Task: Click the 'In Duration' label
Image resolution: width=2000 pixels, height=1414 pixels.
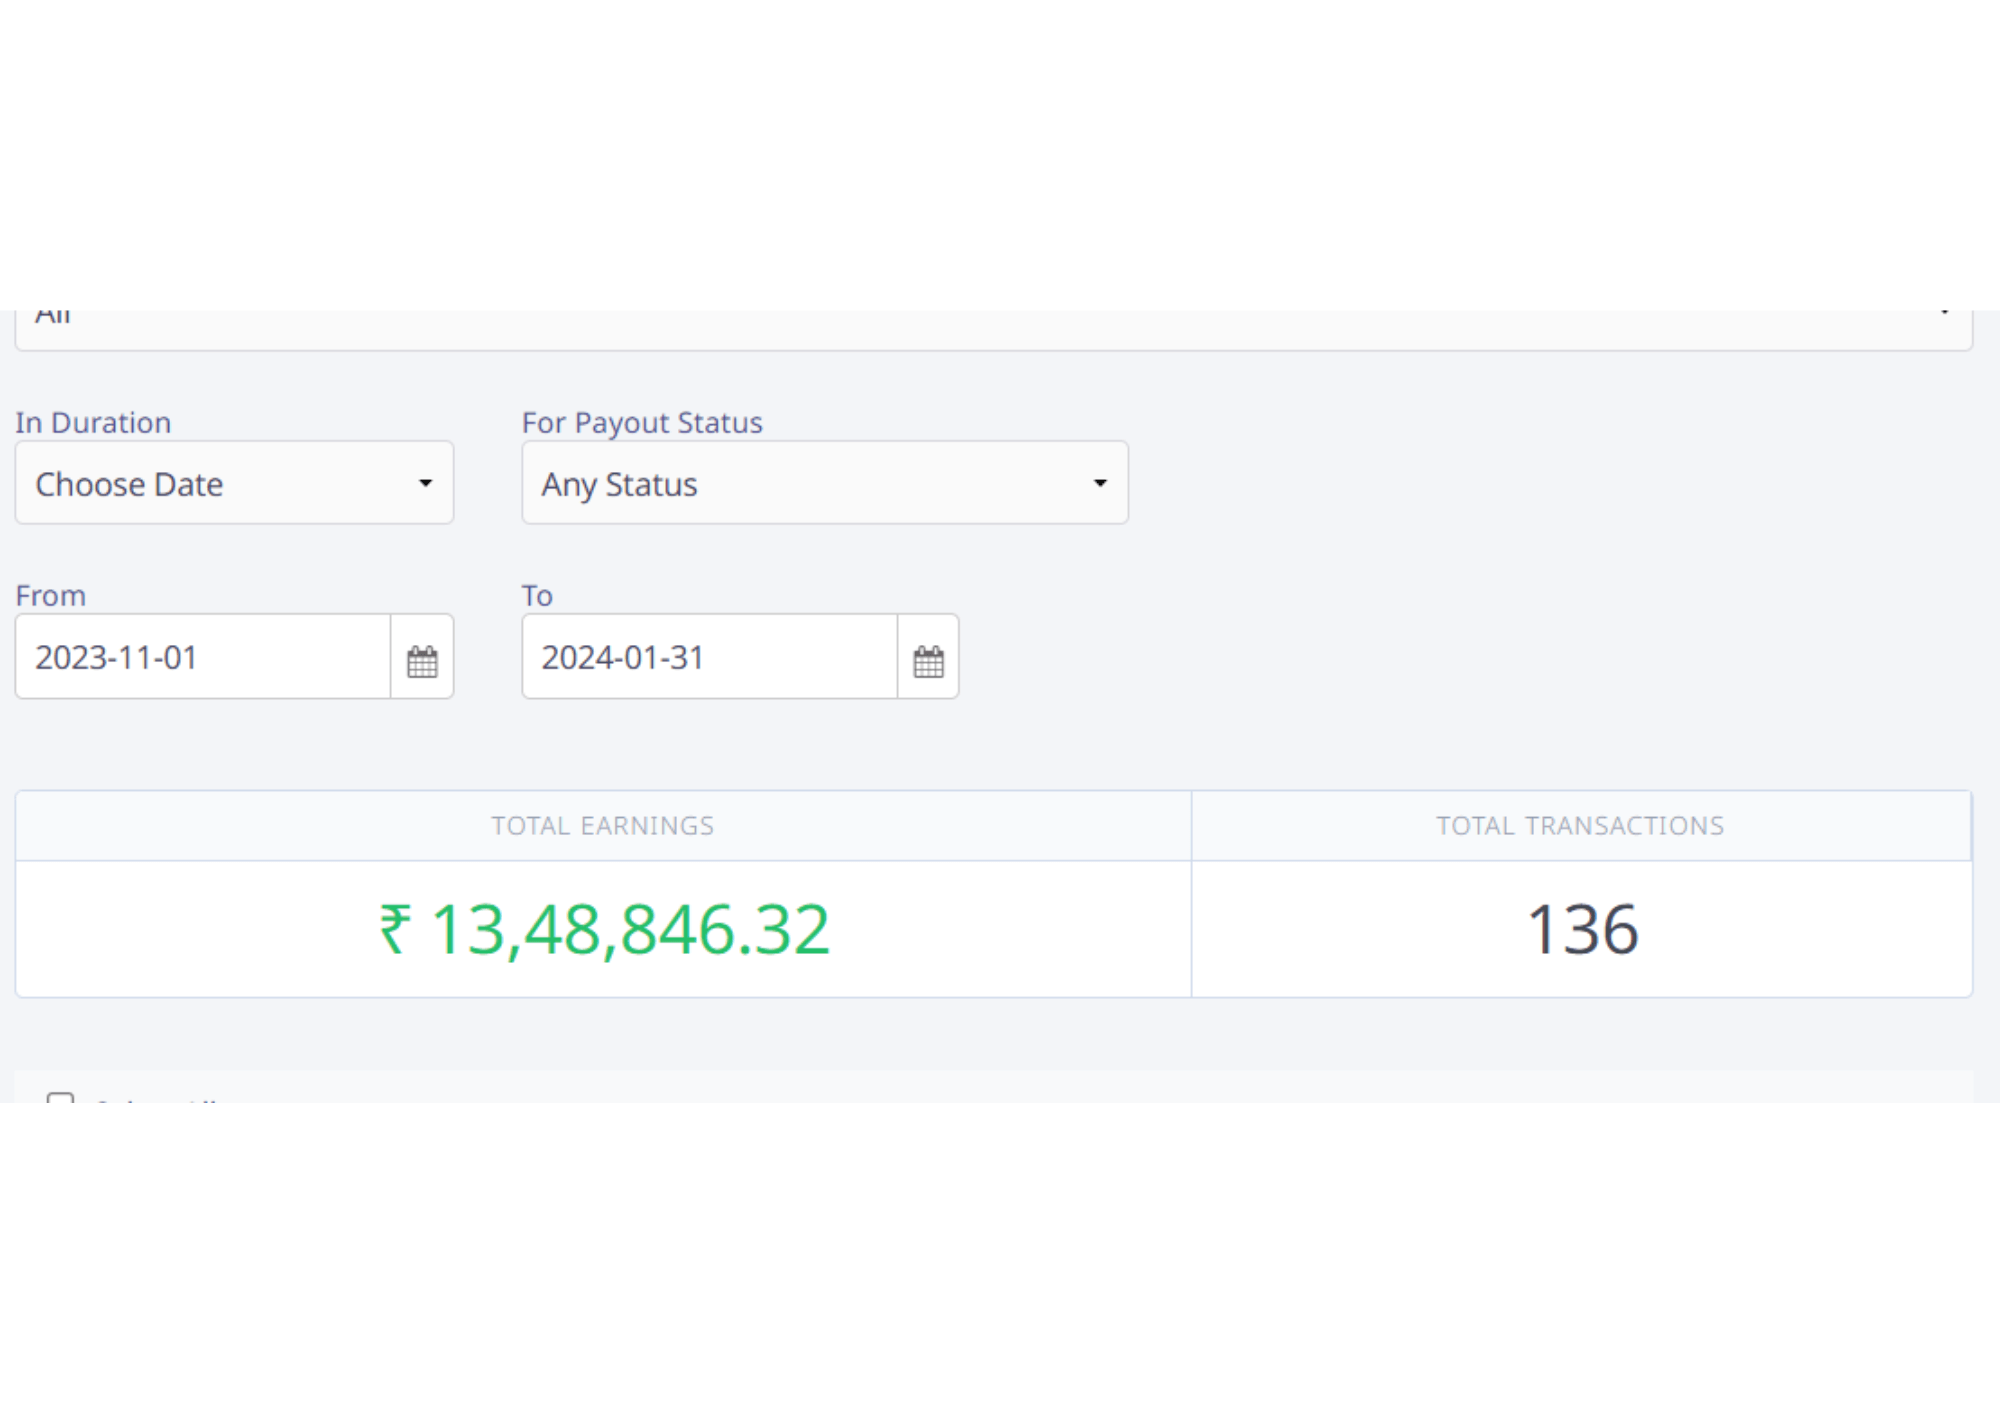Action: pos(93,423)
